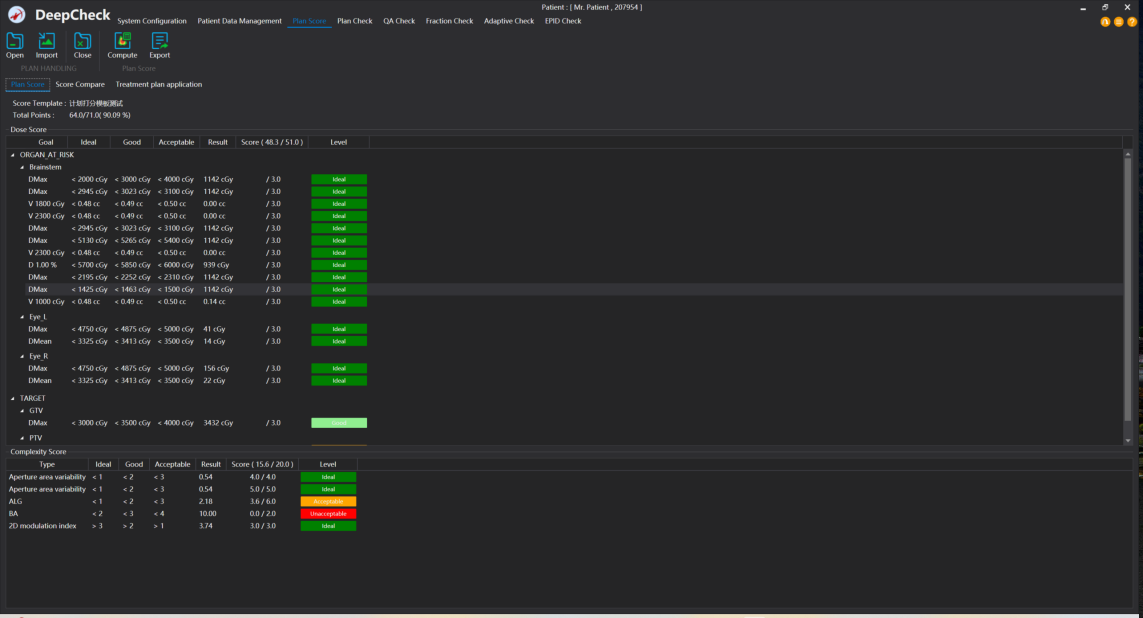This screenshot has height=618, width=1143.
Task: Go to the EPID Check tab
Action: tap(562, 21)
